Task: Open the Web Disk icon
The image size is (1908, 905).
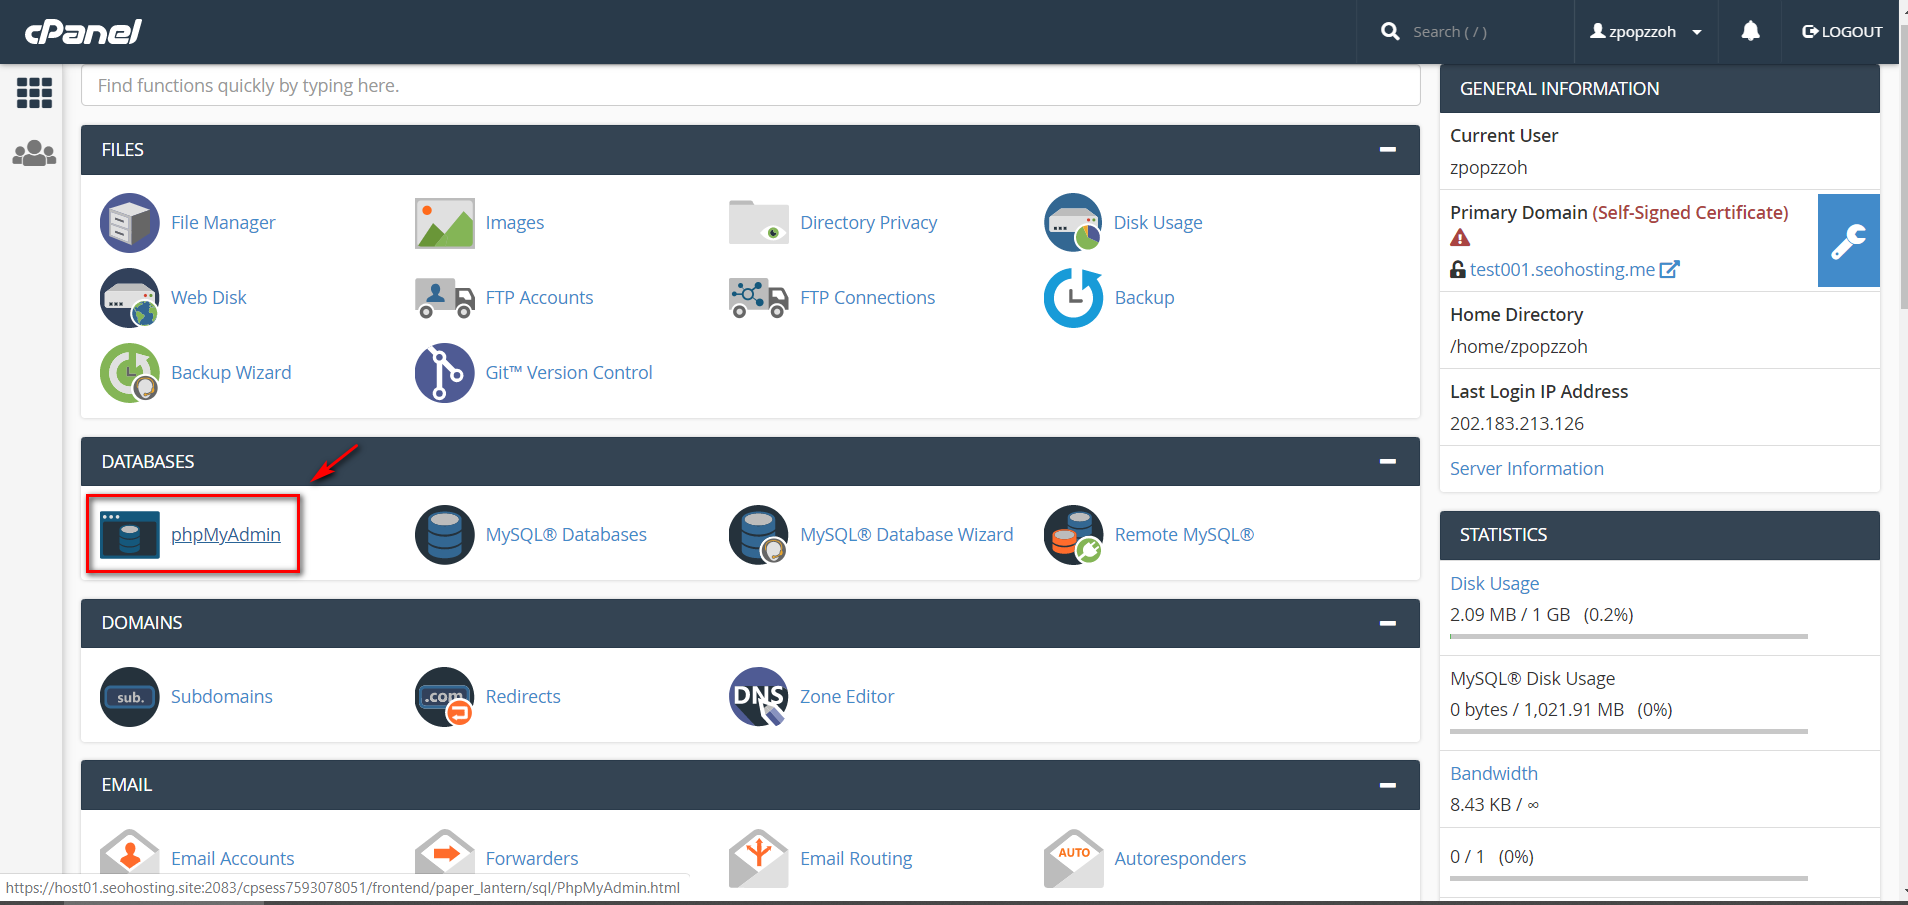Action: [x=130, y=298]
